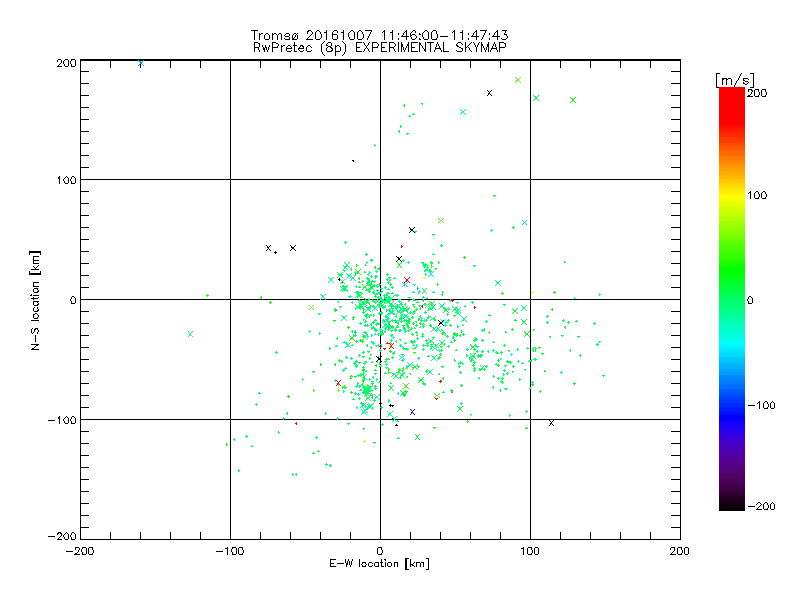Select the N-S location [km] axis label

coord(35,300)
